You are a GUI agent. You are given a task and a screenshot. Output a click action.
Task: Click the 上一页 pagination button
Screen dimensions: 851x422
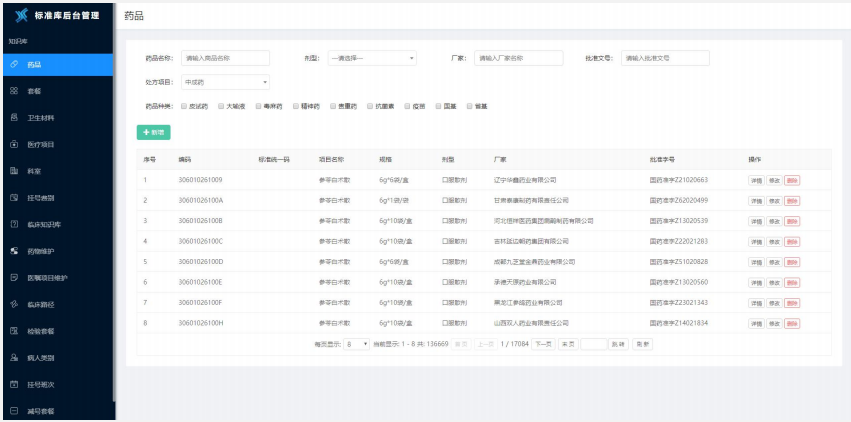486,344
